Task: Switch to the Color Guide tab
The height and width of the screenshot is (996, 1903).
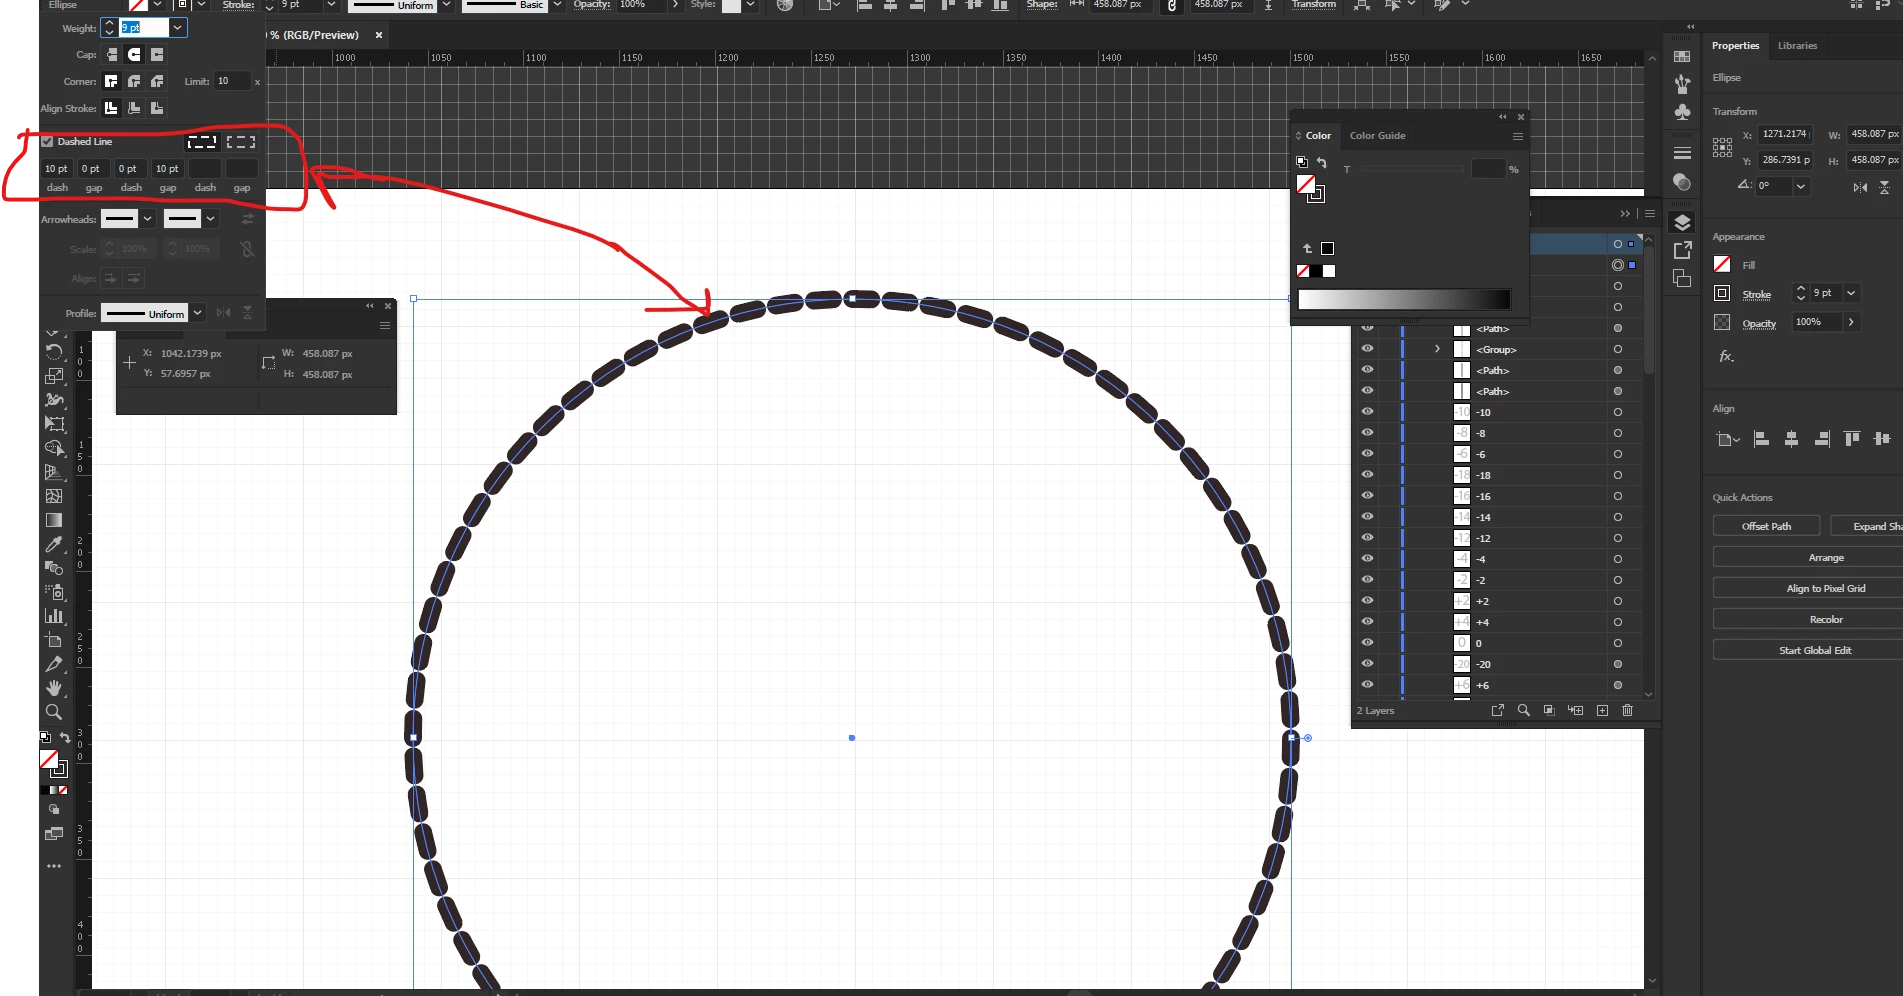Action: [1377, 136]
